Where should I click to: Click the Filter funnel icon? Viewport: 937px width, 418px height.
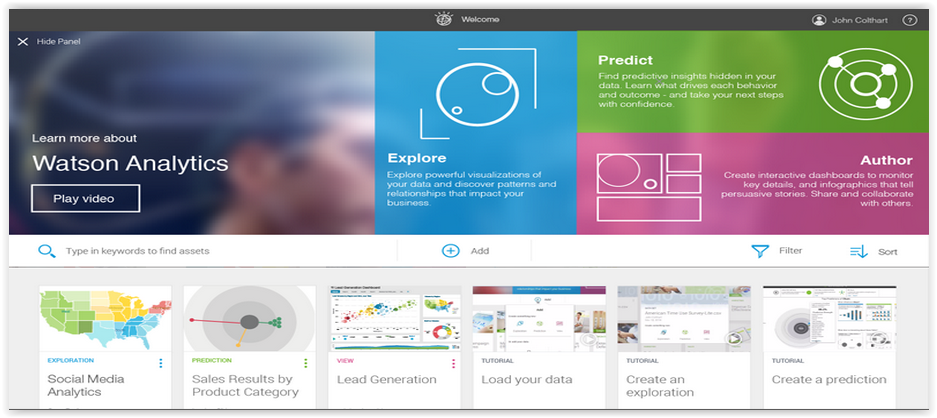point(760,251)
